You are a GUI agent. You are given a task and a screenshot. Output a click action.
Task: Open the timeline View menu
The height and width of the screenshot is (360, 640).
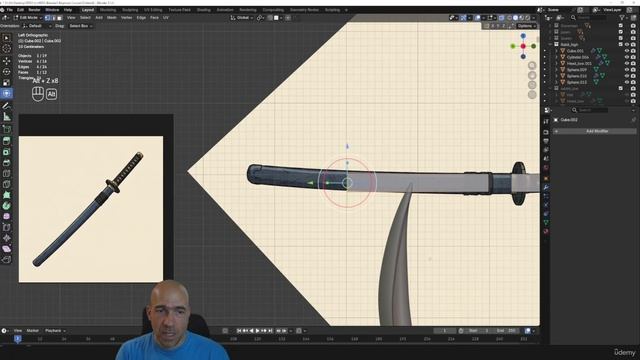point(18,331)
